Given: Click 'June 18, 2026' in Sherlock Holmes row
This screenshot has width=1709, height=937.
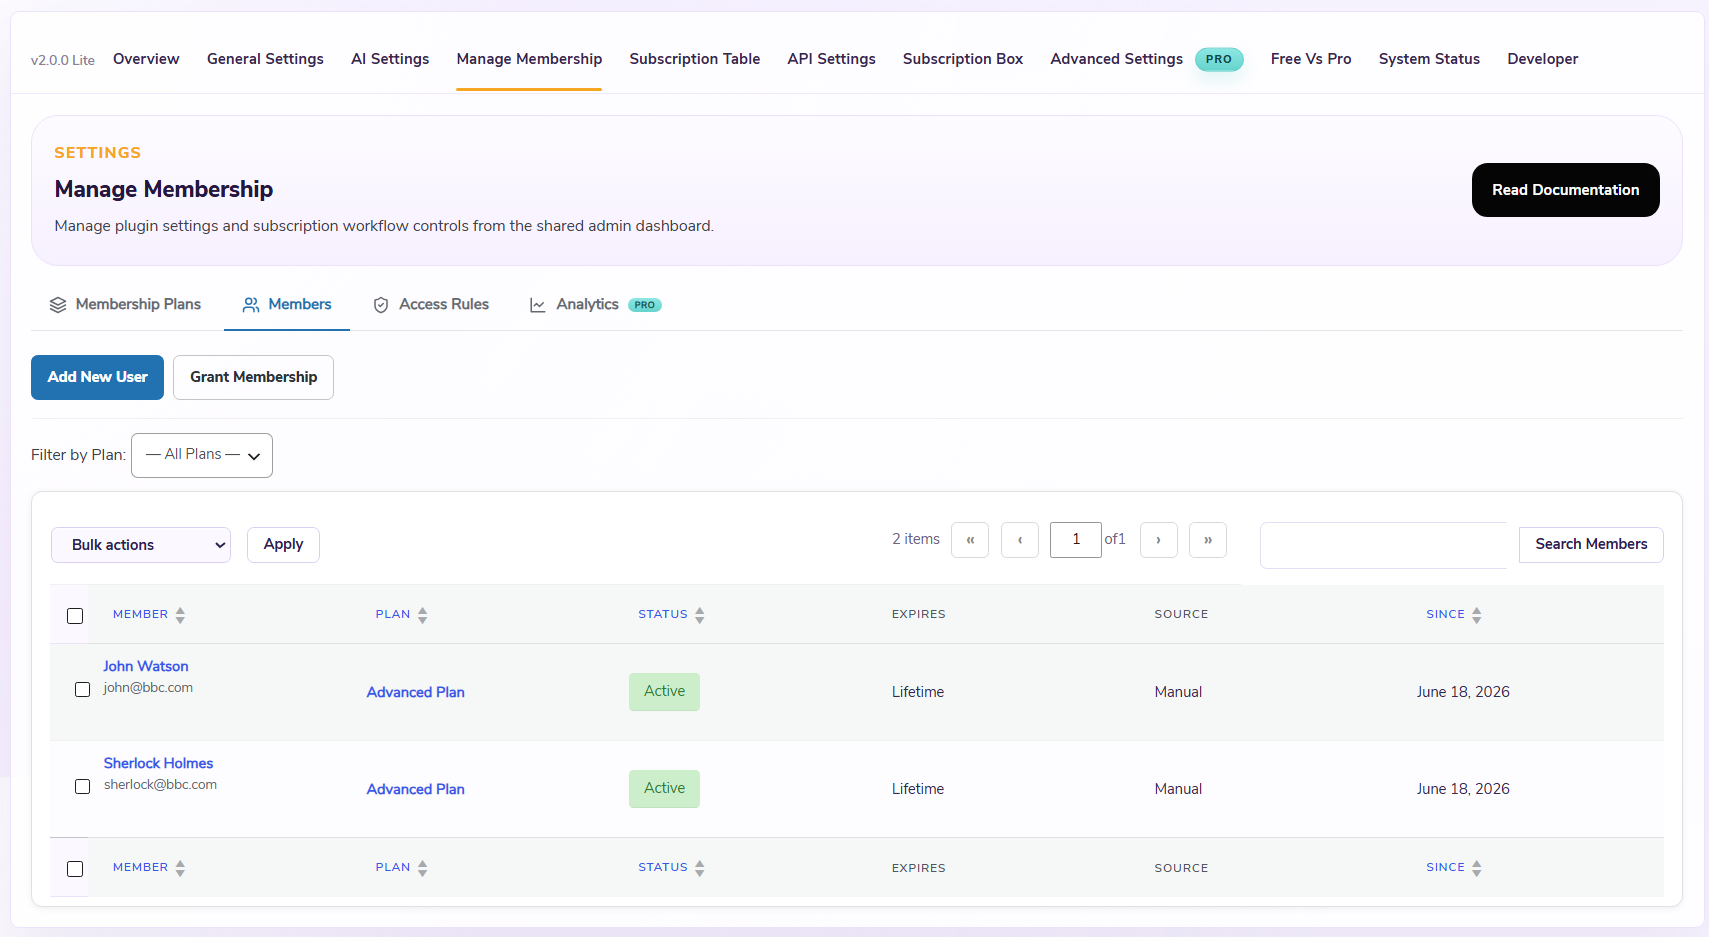Looking at the screenshot, I should [1463, 789].
